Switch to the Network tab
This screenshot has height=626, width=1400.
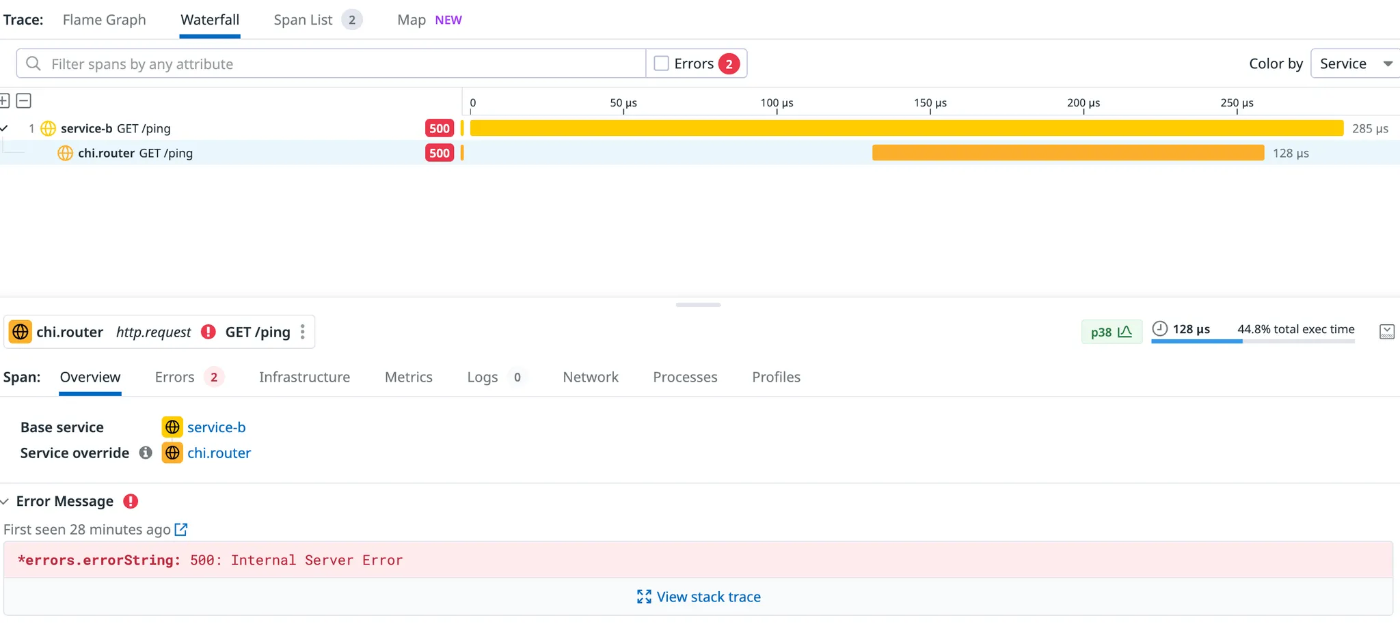[590, 377]
